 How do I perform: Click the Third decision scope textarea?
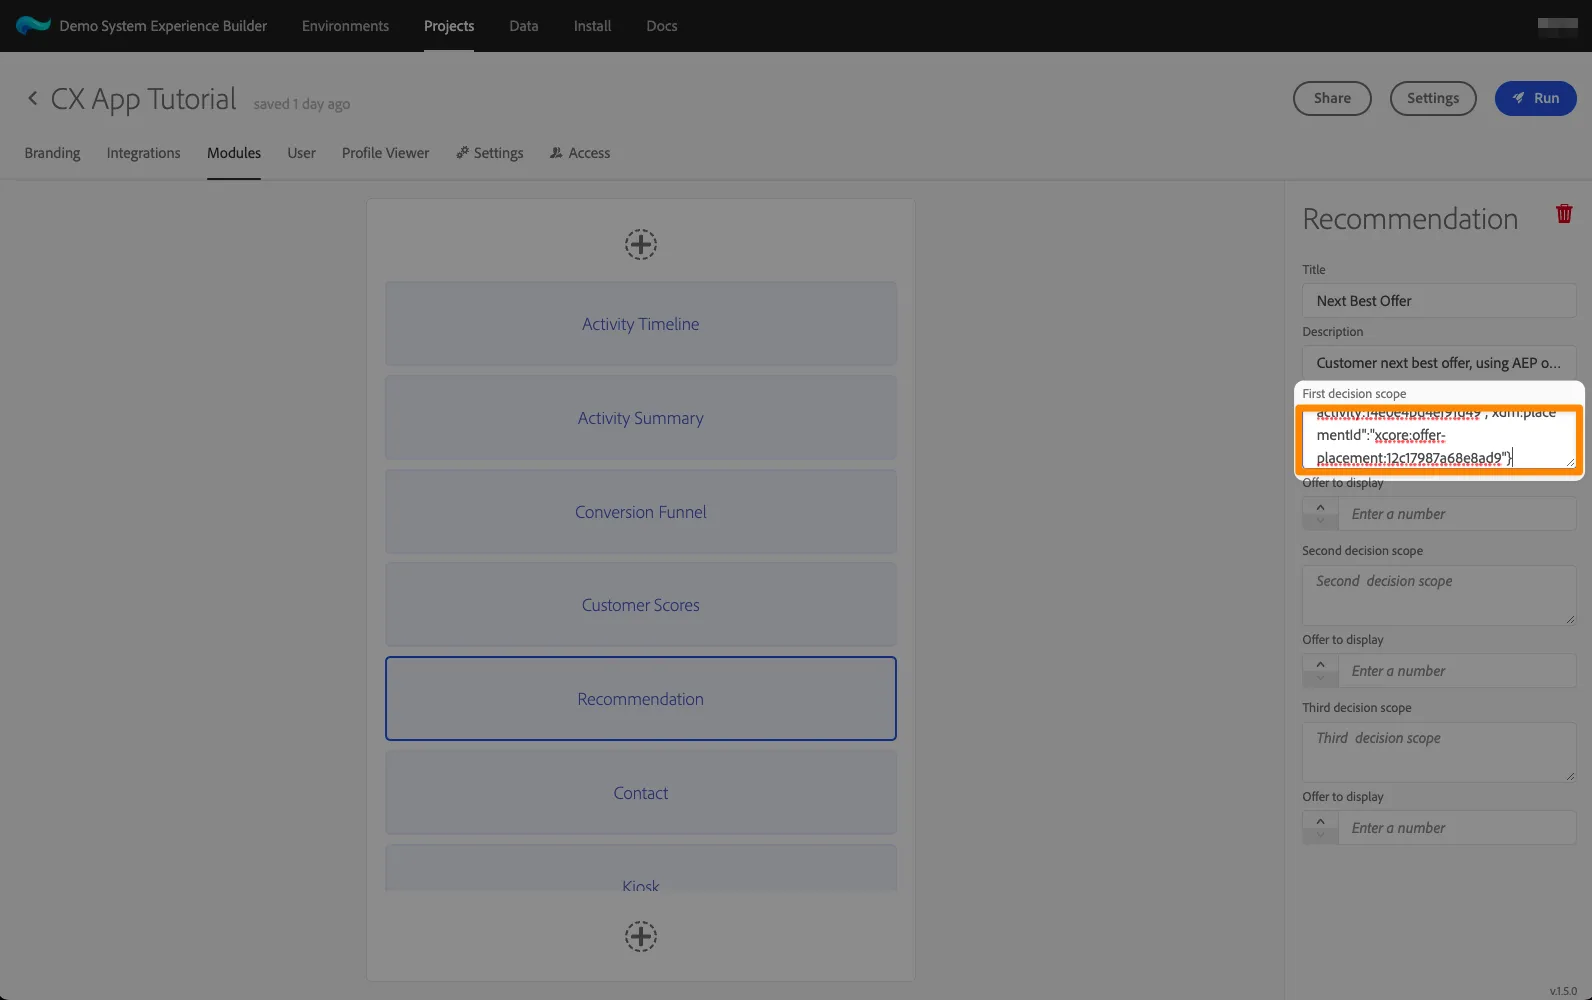click(x=1439, y=753)
